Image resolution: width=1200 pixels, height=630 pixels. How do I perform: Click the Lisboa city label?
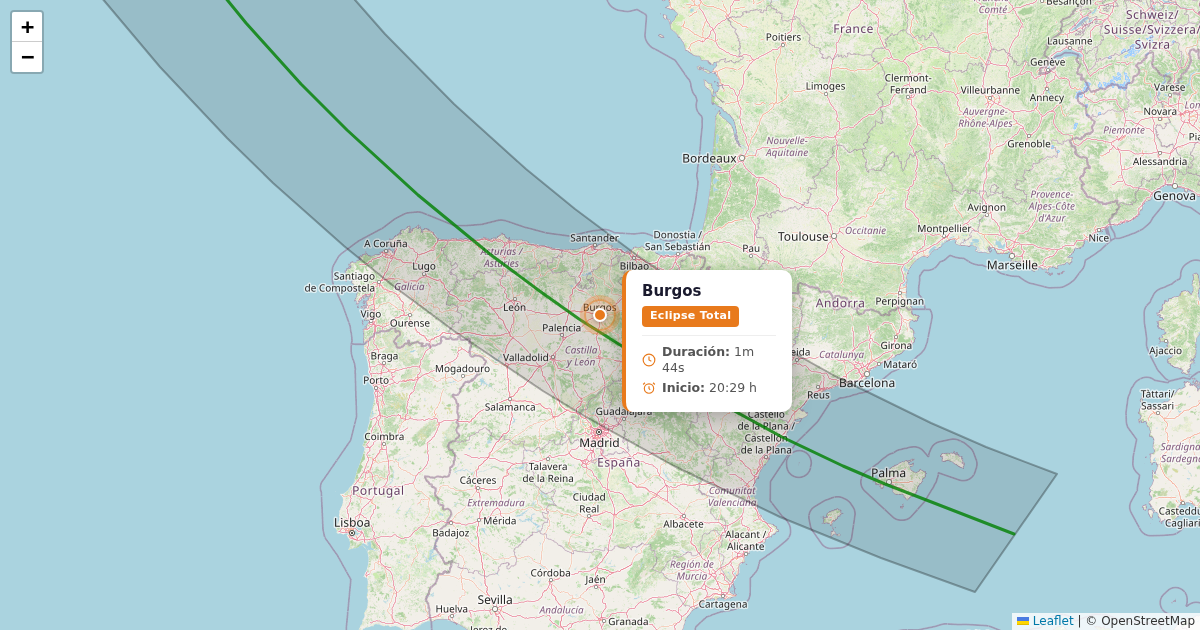tap(352, 522)
